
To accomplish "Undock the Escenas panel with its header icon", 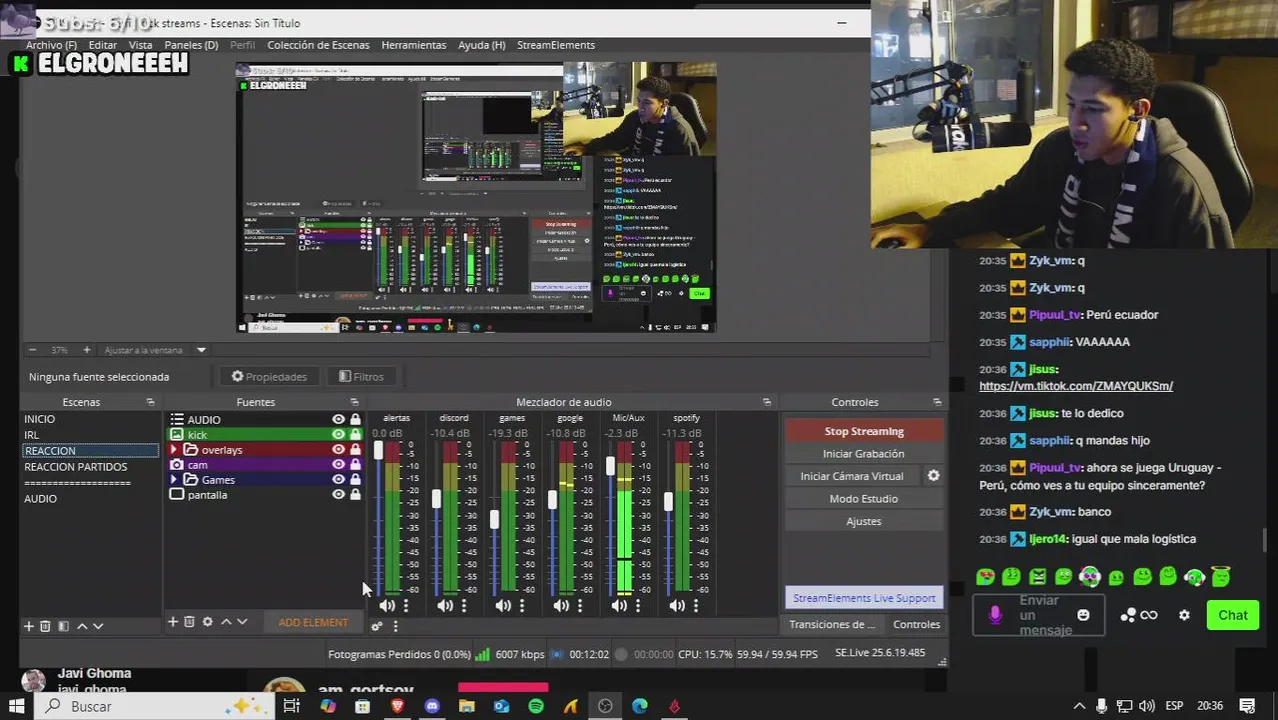I will (150, 402).
